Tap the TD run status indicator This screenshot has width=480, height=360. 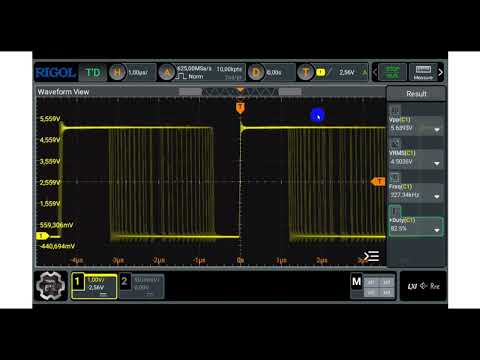click(x=93, y=72)
